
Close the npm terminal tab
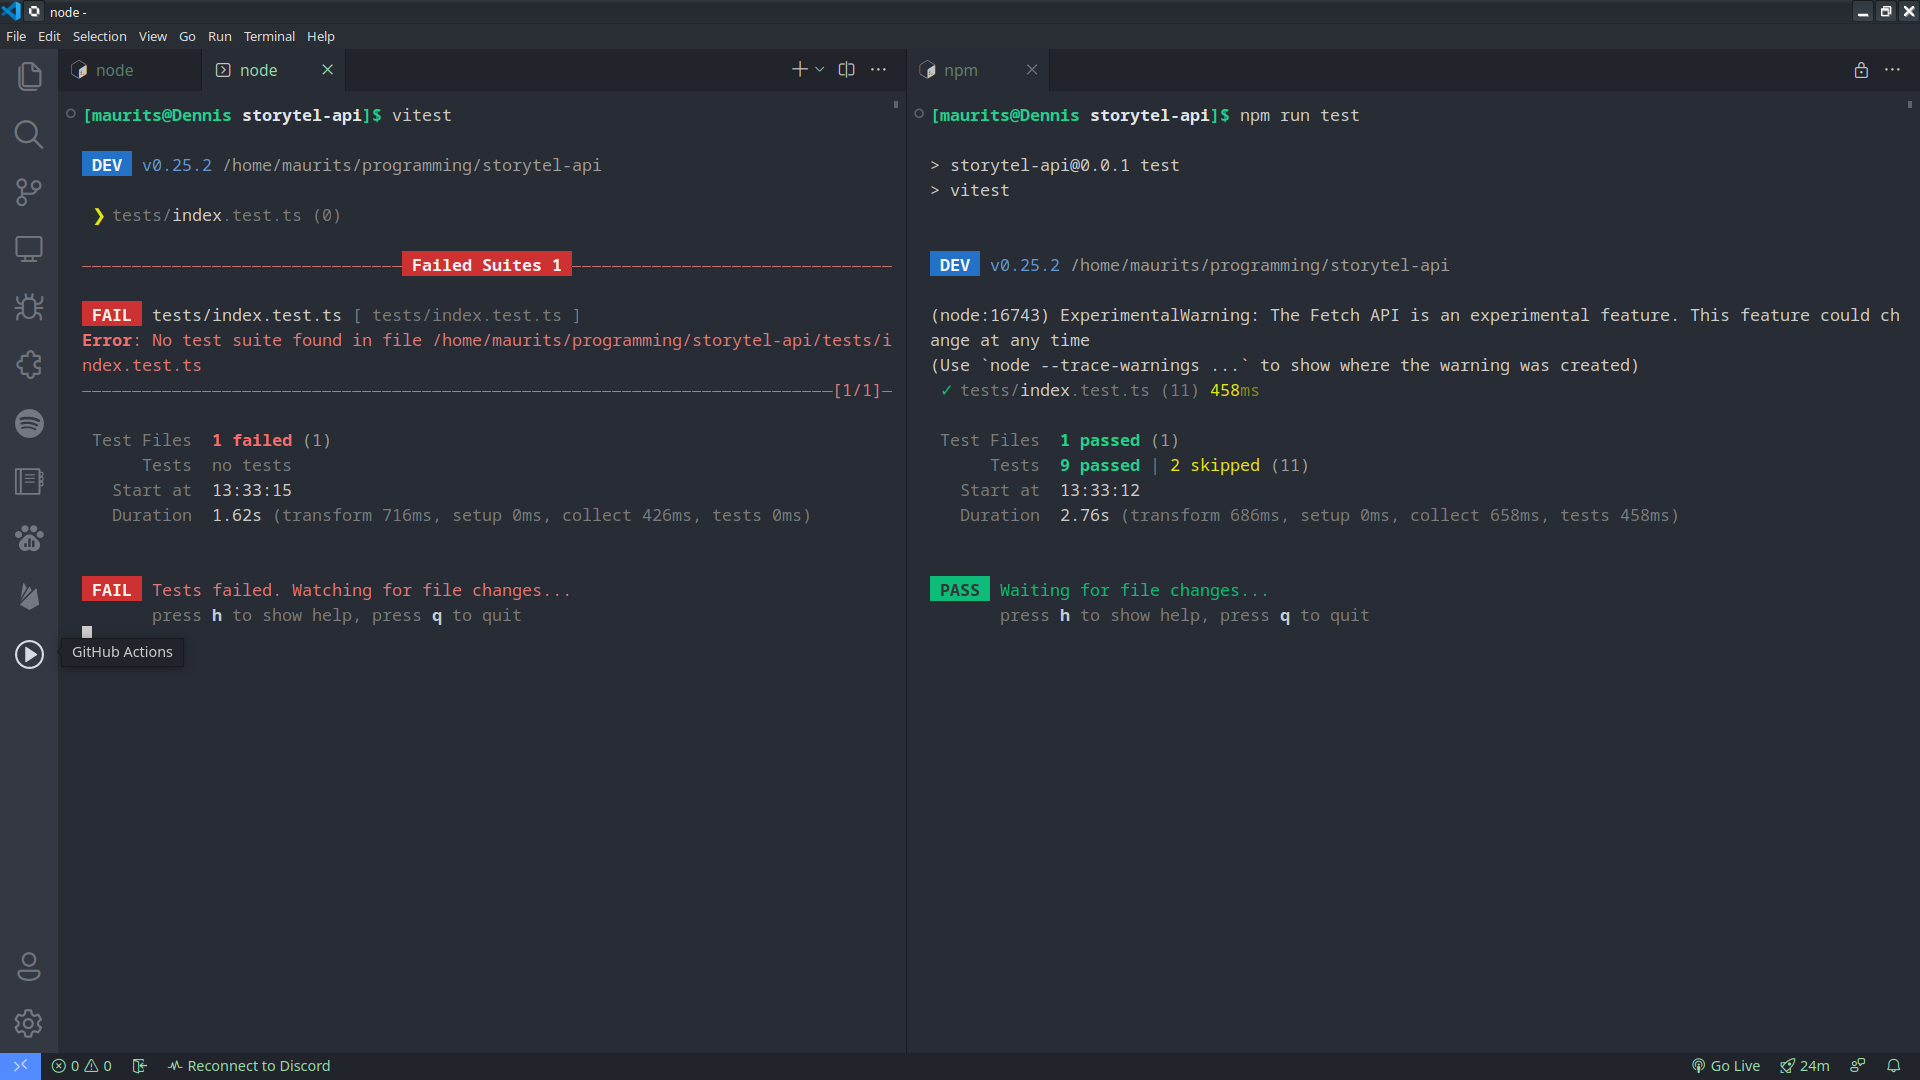[x=1032, y=70]
